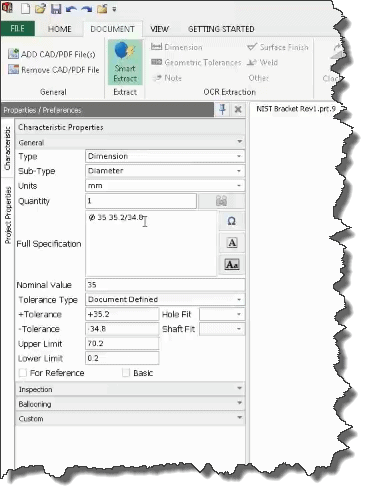Switch to the HOME ribbon tab
This screenshot has height=503, width=376.
59,29
